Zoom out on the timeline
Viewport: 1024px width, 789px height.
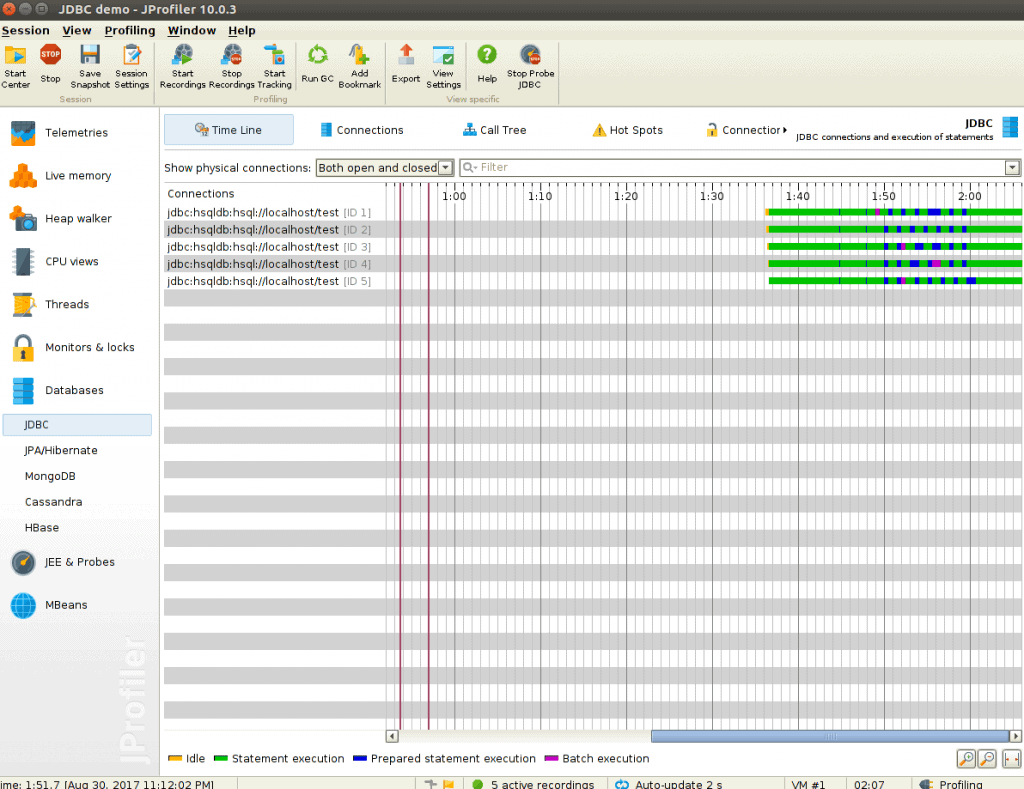(x=987, y=758)
